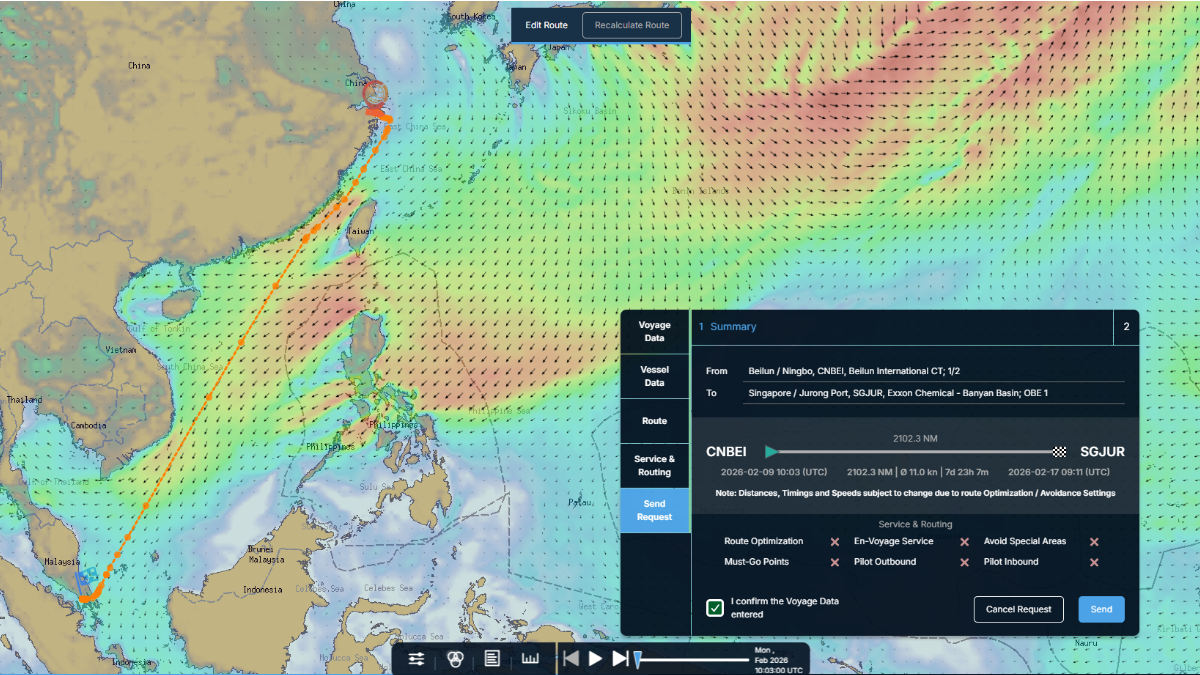Click the red X beside Must-Go Points
The width and height of the screenshot is (1200, 675).
click(x=835, y=562)
